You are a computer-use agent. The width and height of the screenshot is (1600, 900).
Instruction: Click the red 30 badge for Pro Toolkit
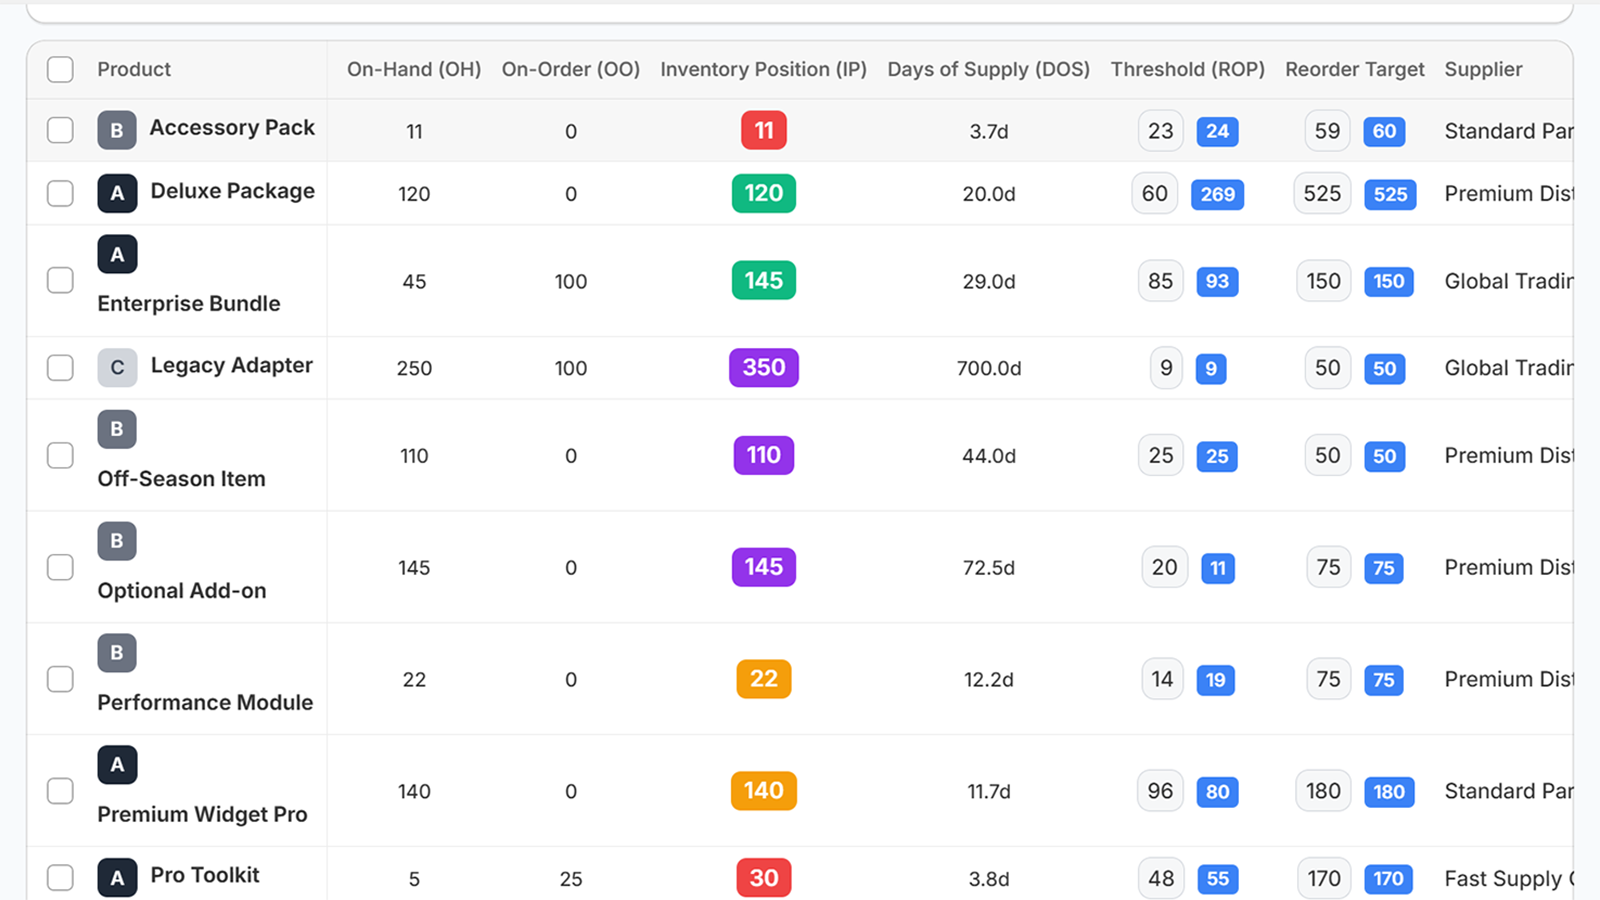(x=763, y=878)
